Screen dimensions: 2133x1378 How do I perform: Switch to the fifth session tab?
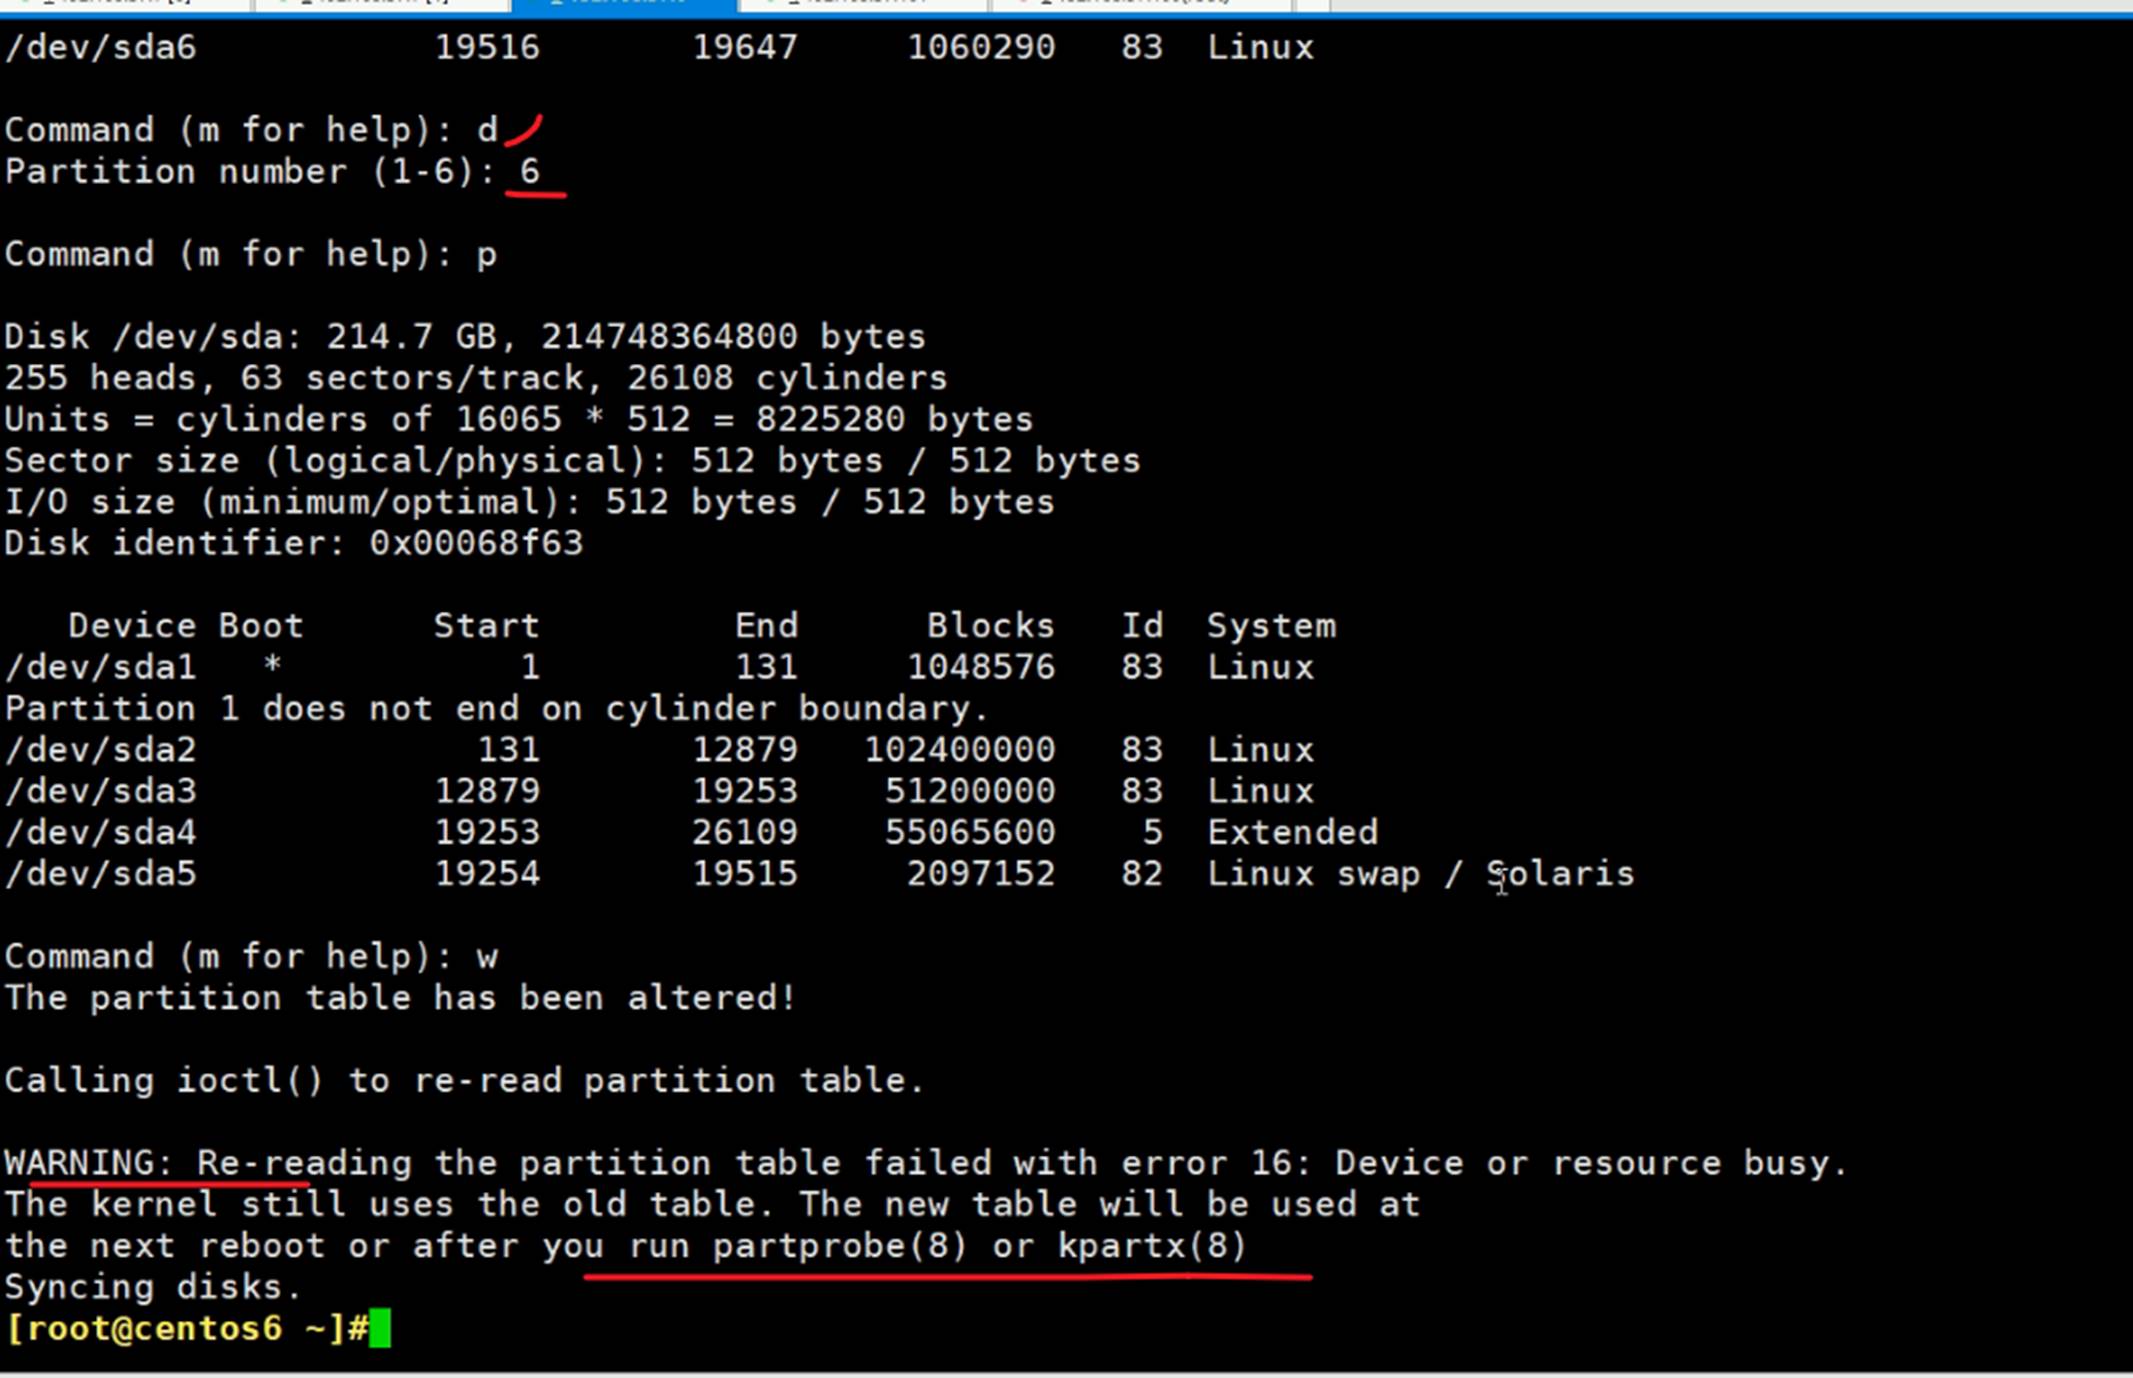click(x=1140, y=4)
